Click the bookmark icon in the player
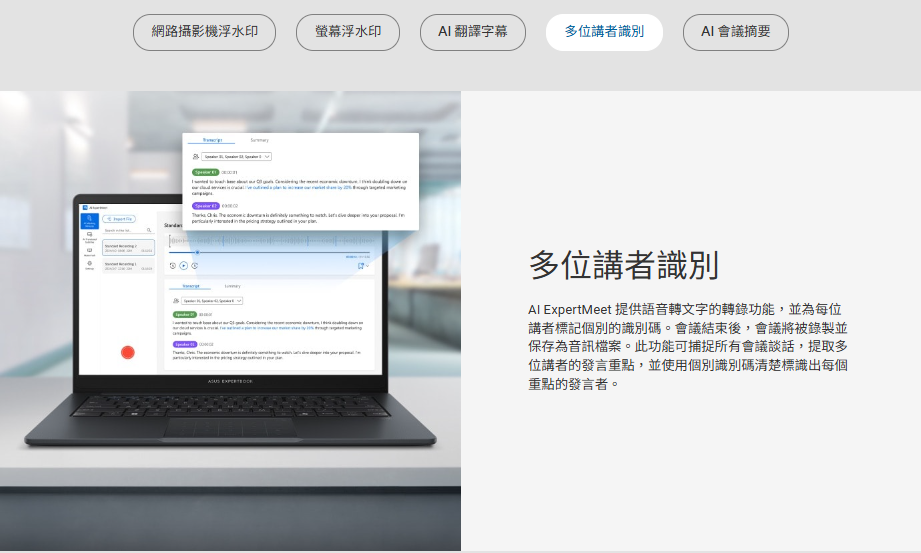 [x=361, y=265]
